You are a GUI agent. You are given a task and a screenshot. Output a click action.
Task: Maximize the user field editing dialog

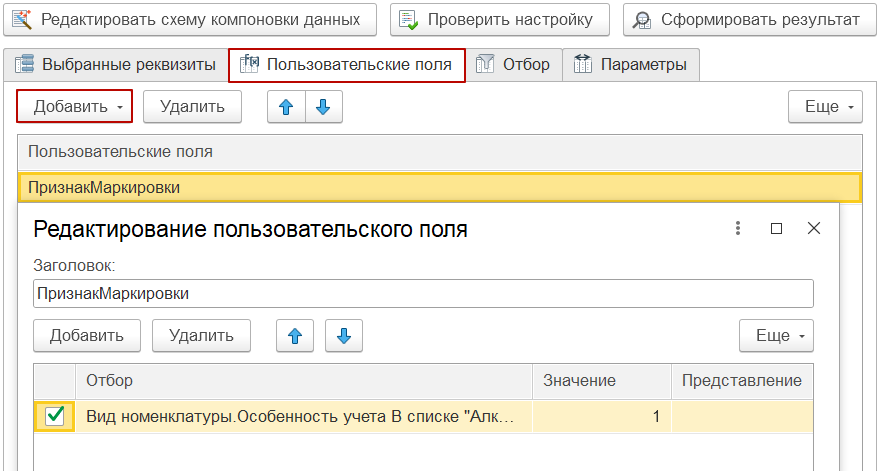pos(776,228)
